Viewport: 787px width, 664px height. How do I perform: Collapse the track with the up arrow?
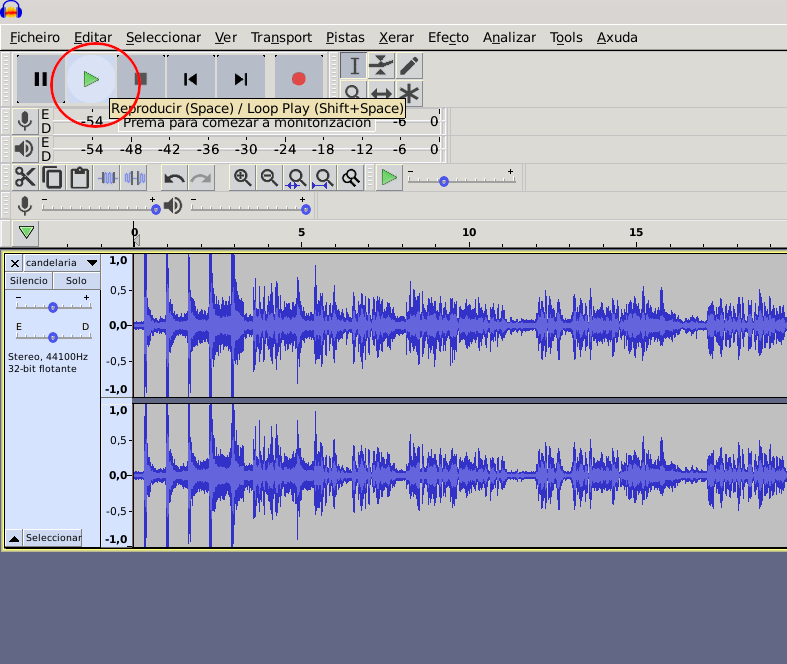14,538
